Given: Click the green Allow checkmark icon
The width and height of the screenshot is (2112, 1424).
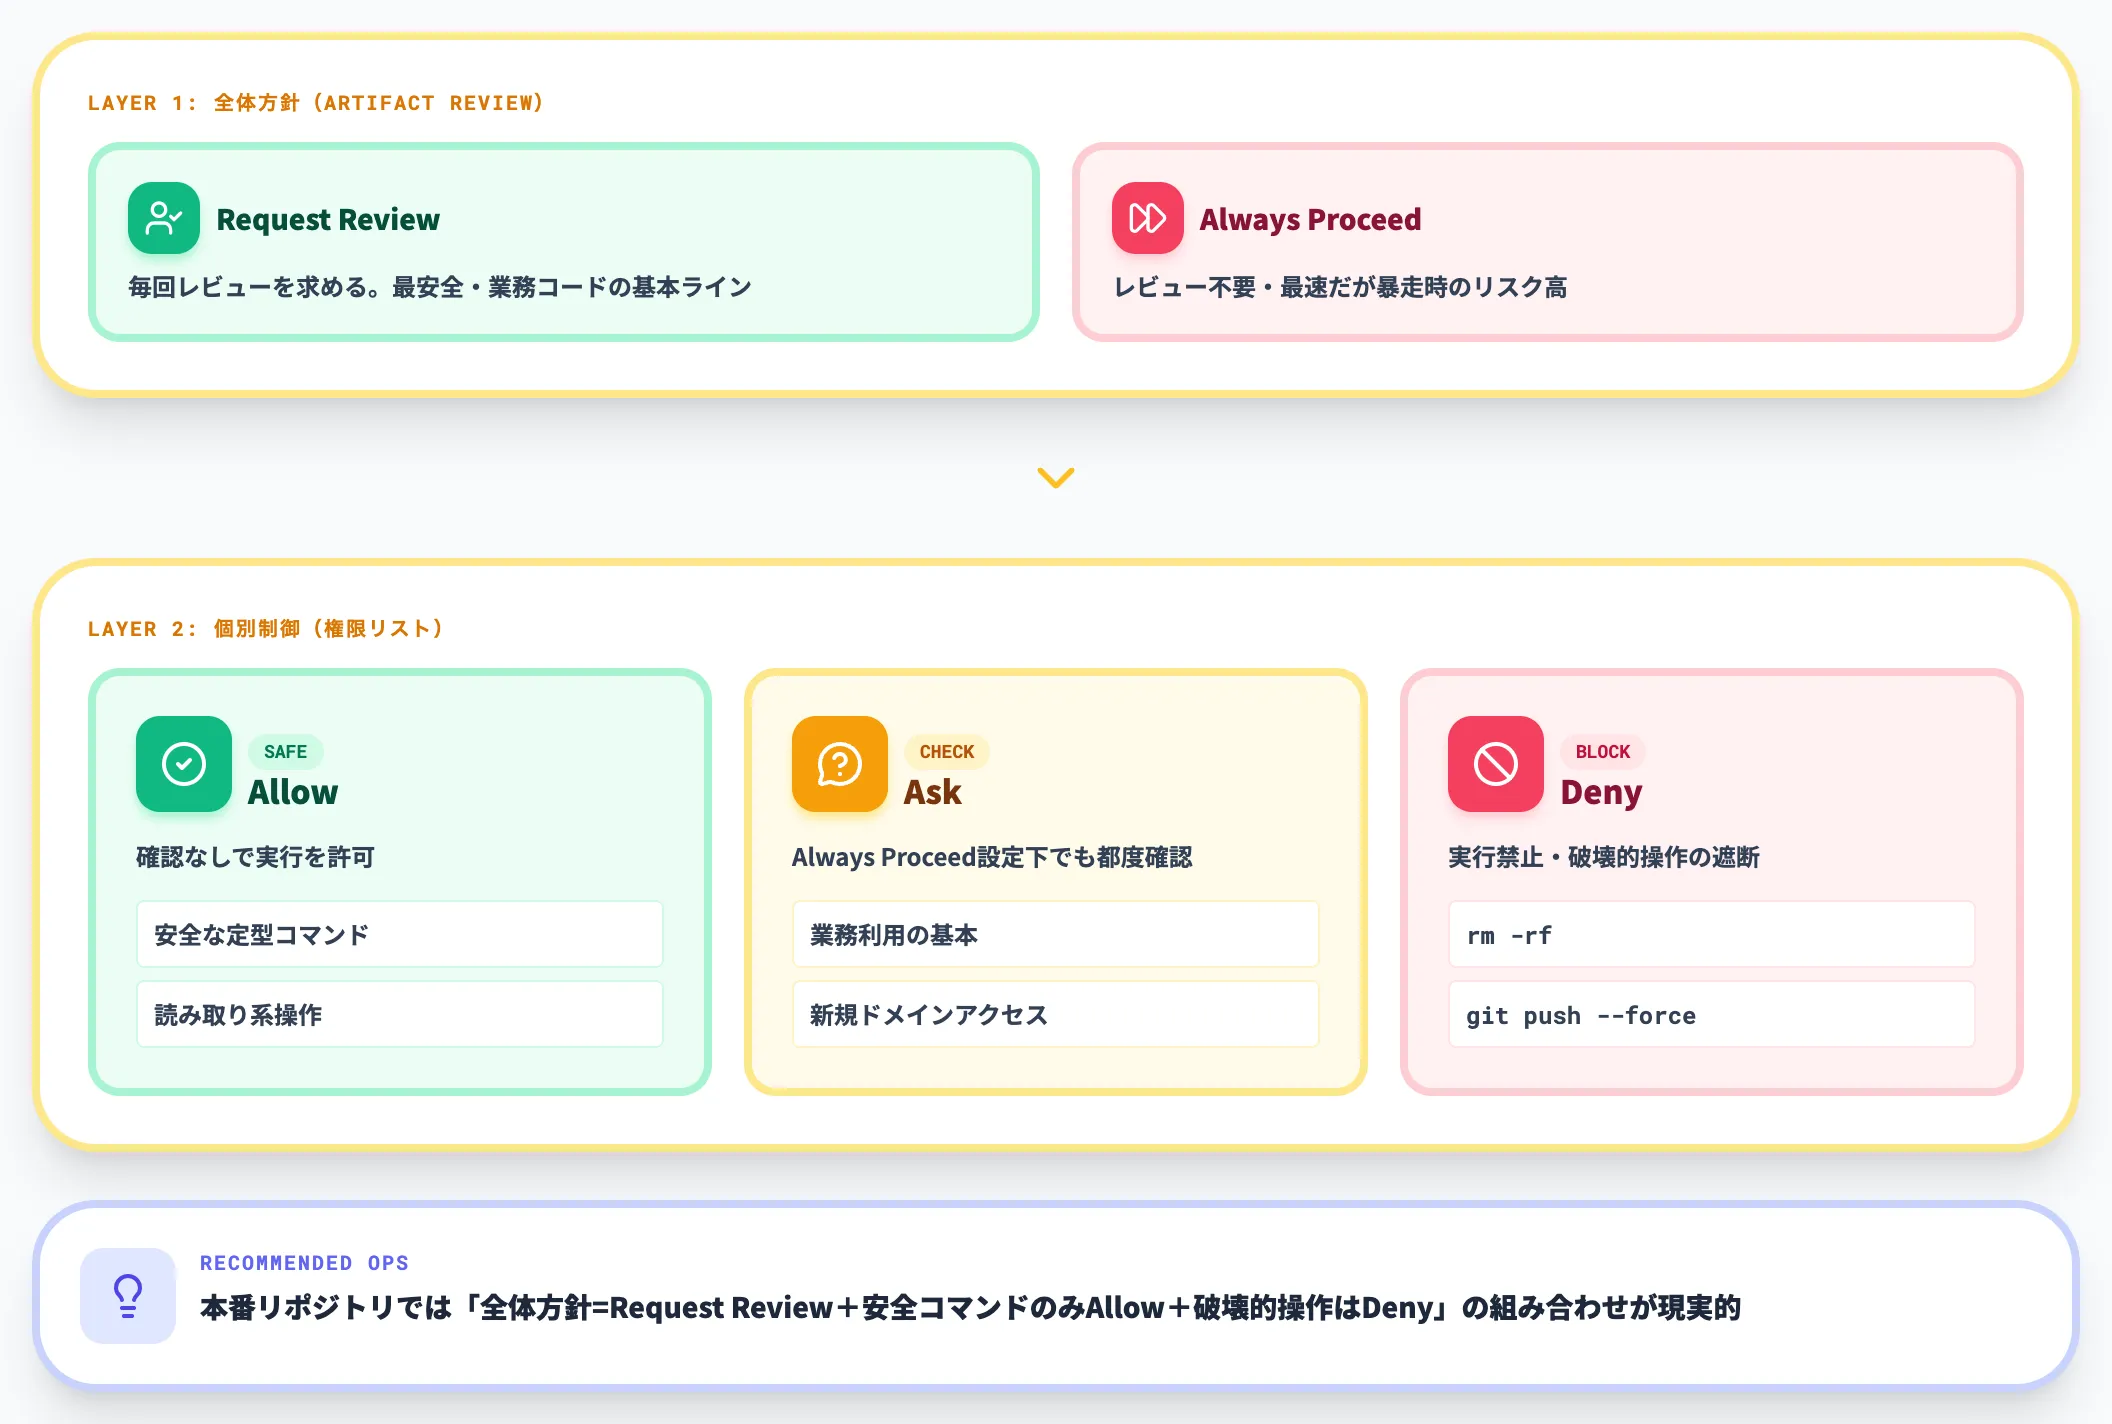Looking at the screenshot, I should (184, 764).
